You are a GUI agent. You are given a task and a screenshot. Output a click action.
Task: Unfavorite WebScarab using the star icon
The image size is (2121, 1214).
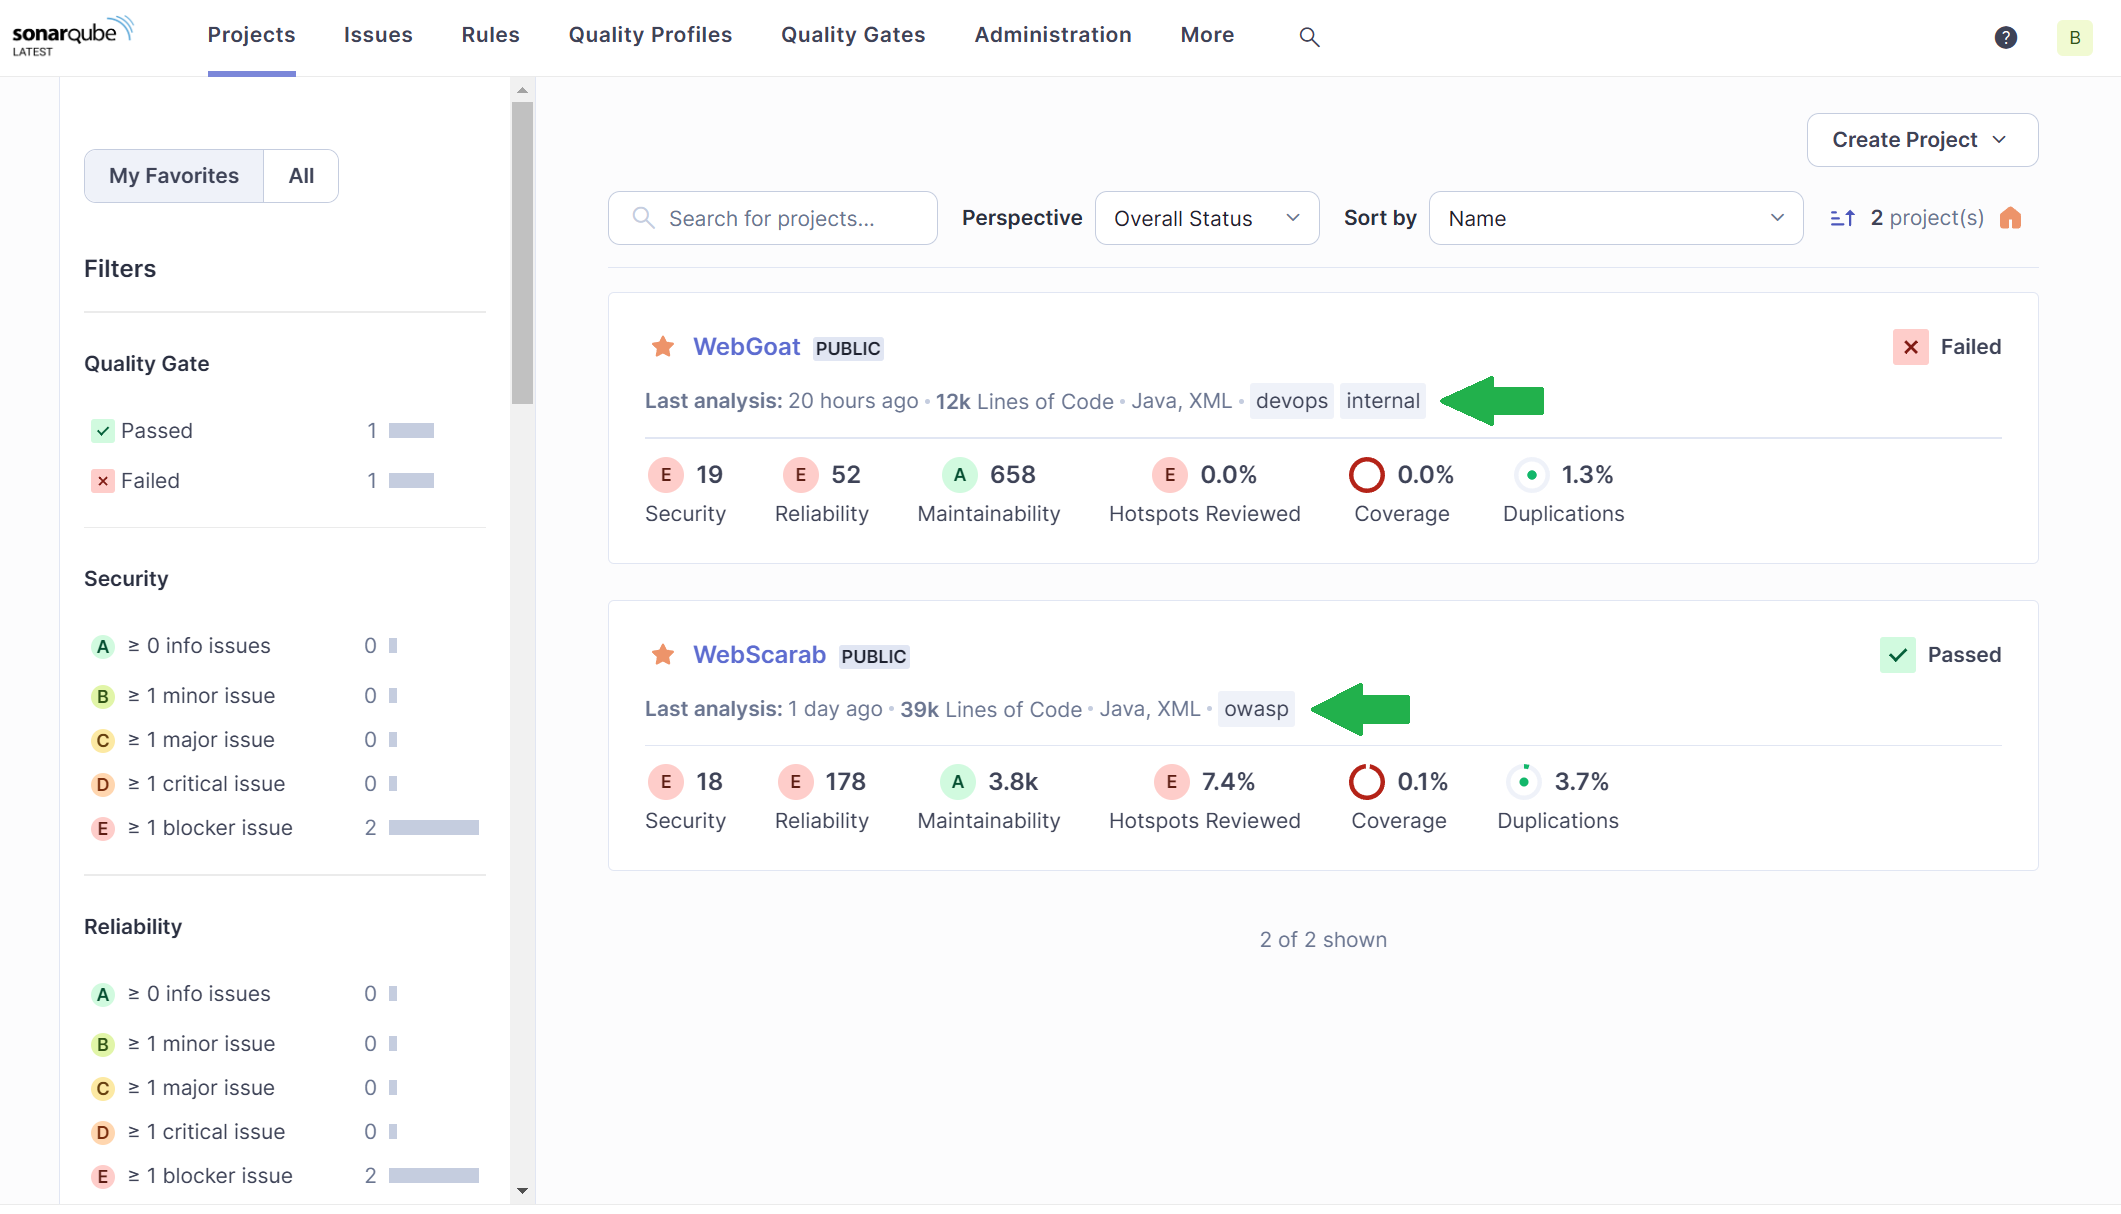(x=662, y=655)
